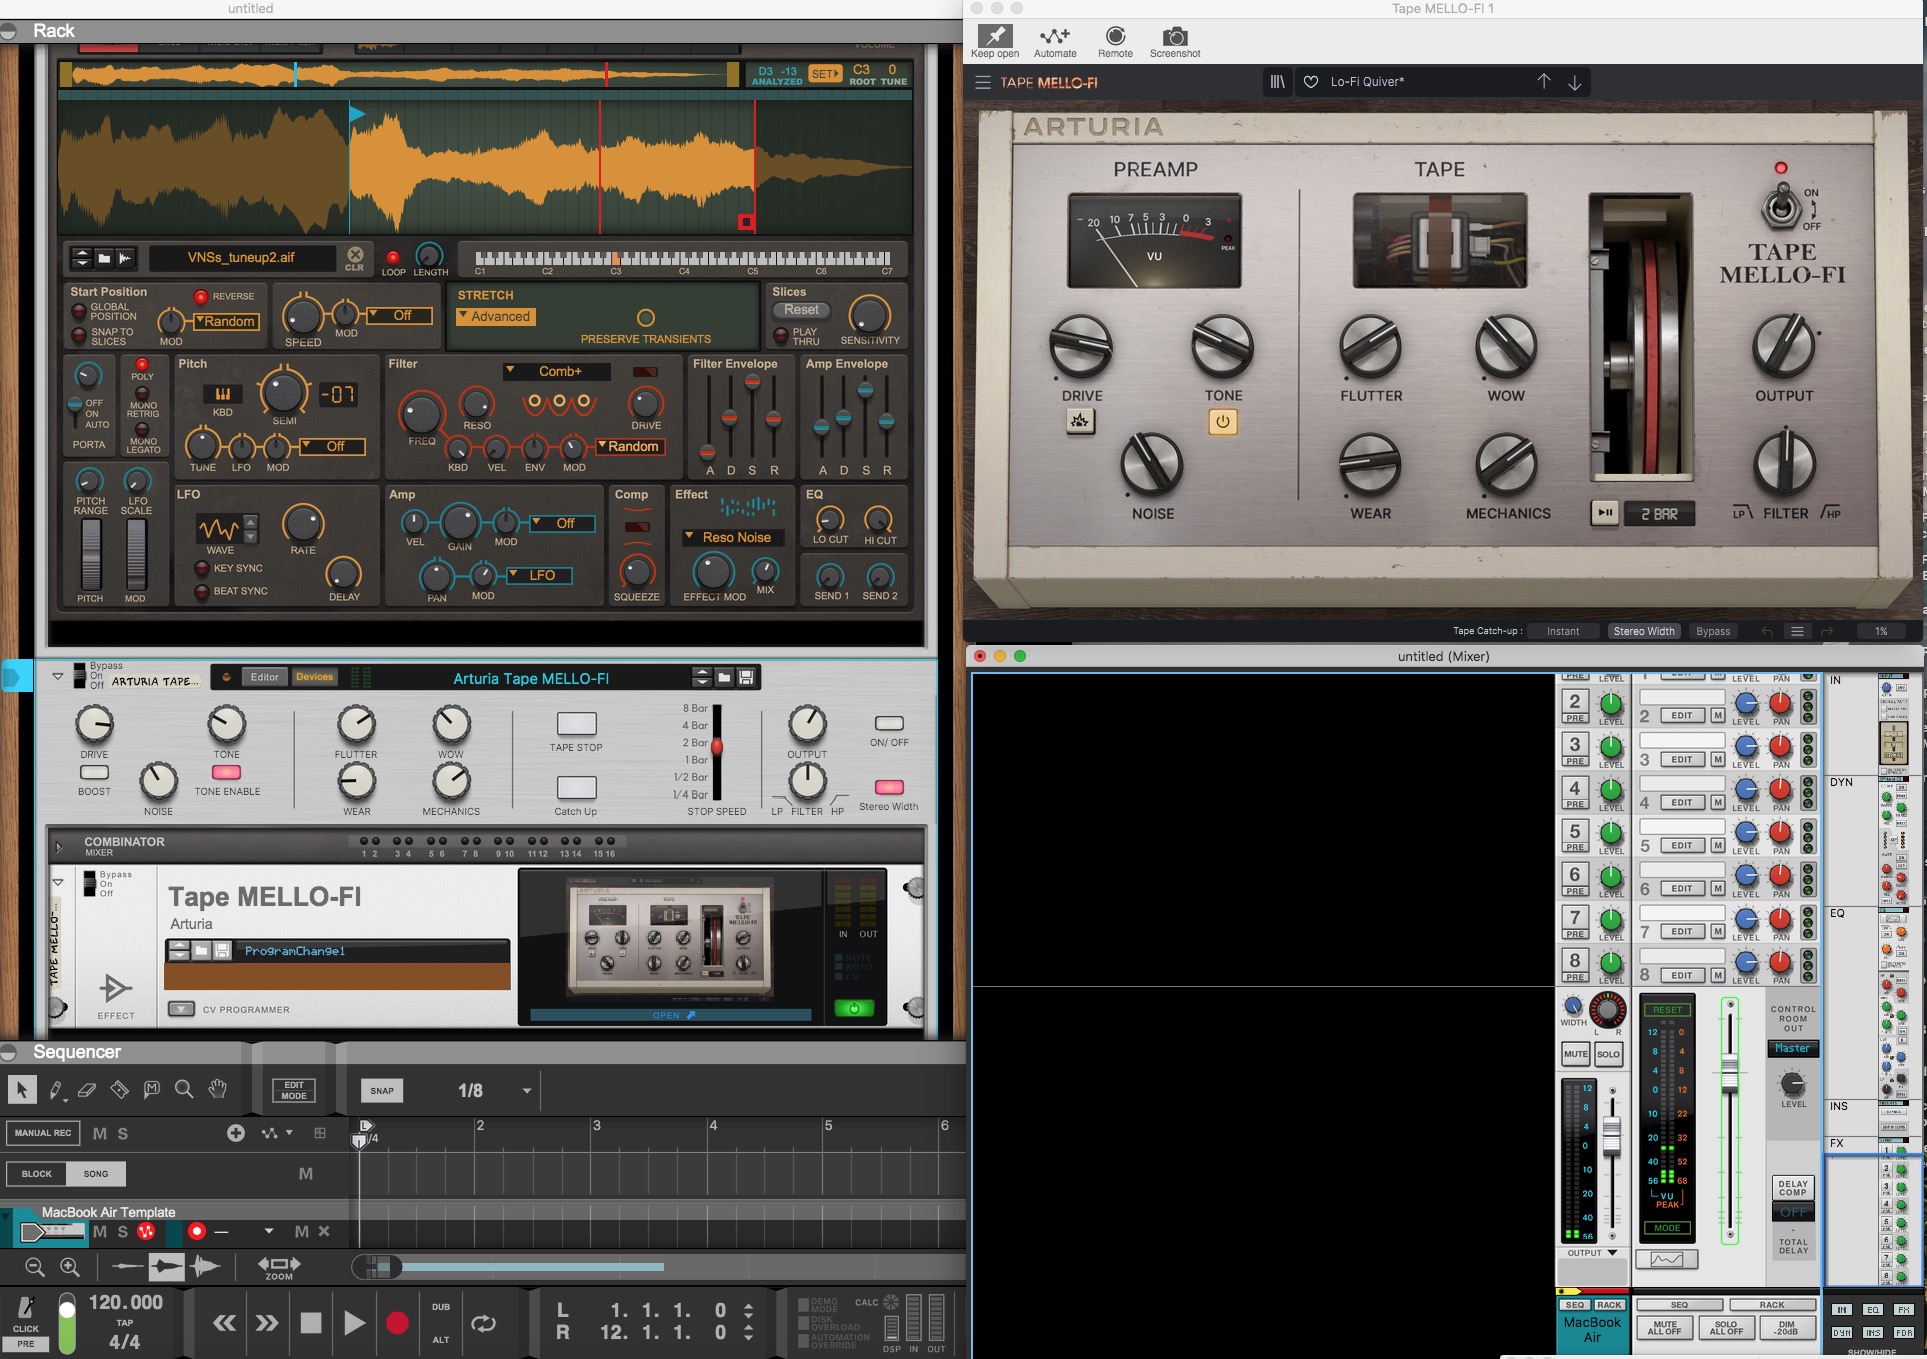Click the slices Reset button

tap(802, 310)
